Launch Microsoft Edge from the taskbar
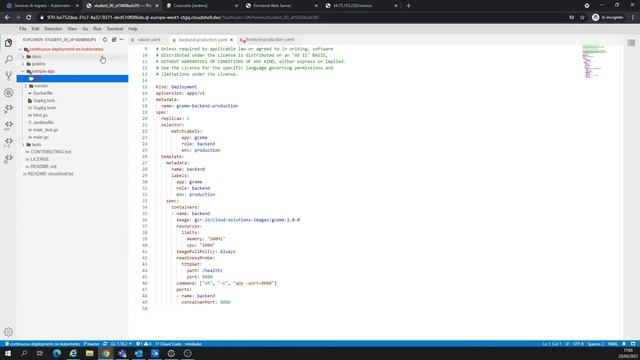 coord(57,353)
